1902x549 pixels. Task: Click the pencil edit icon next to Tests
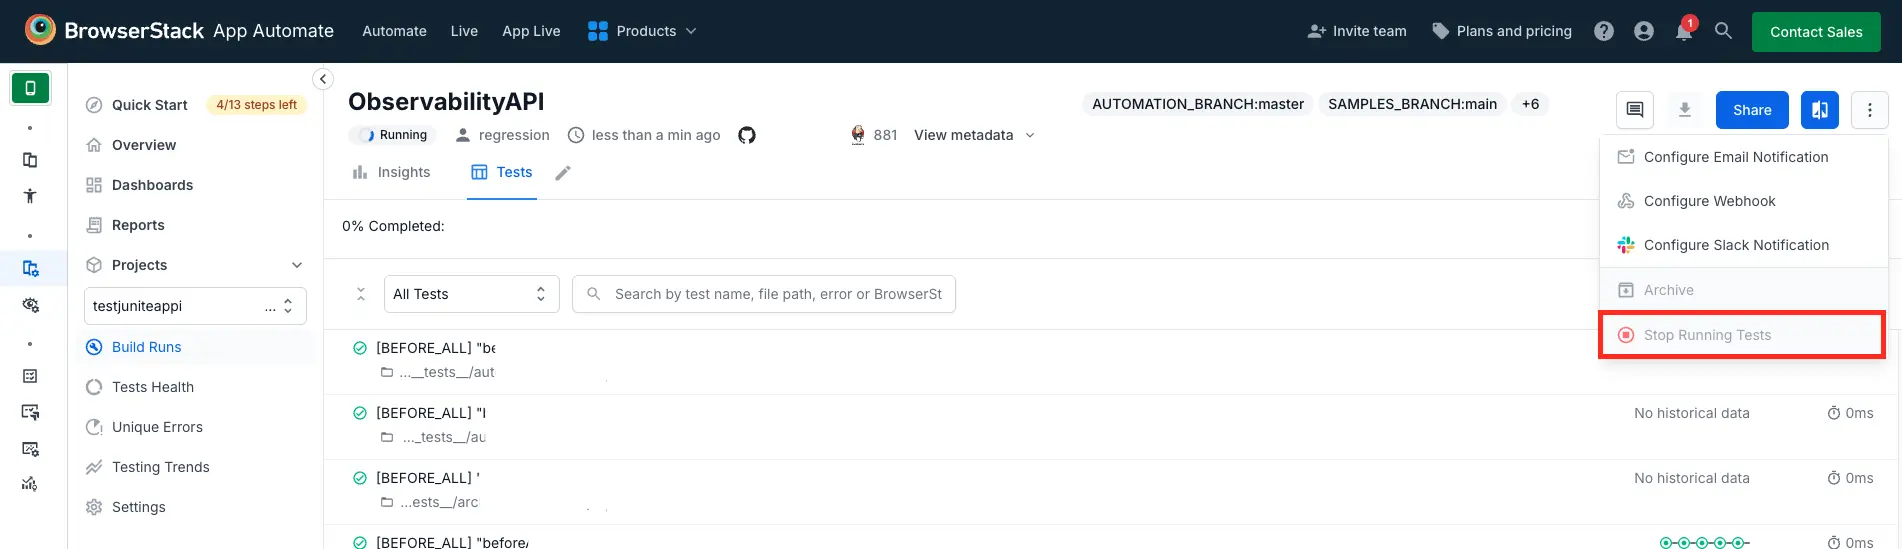563,173
